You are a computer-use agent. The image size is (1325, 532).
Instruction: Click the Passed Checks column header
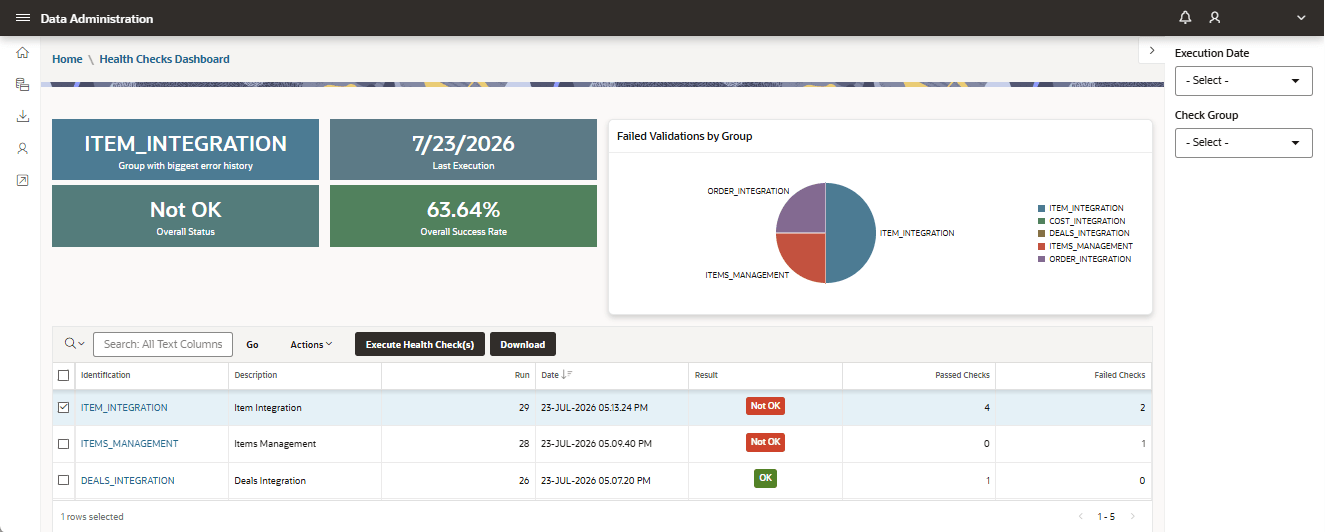[x=962, y=375]
